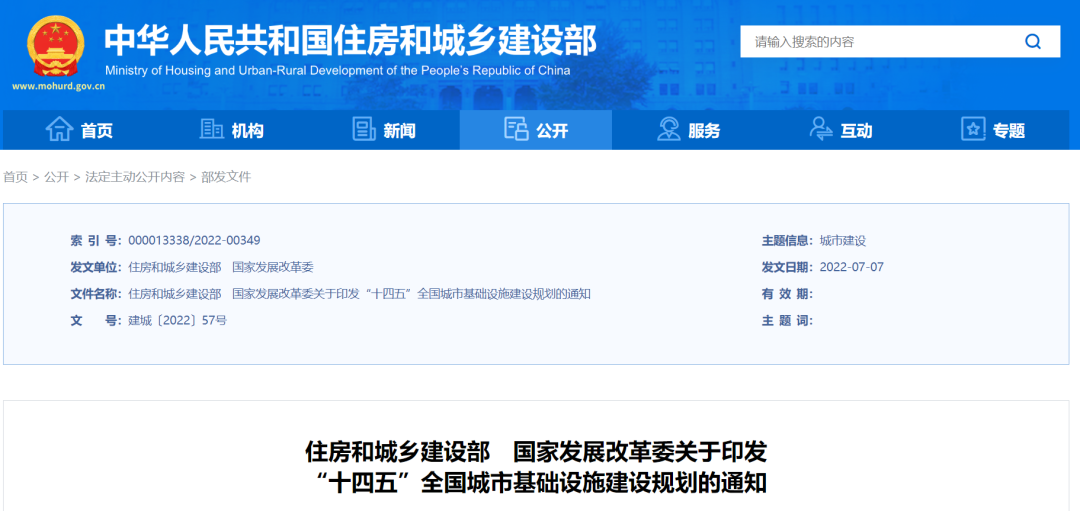Click the large bold heading starting 住房和城乡建设部
The height and width of the screenshot is (511, 1080).
coord(537,466)
